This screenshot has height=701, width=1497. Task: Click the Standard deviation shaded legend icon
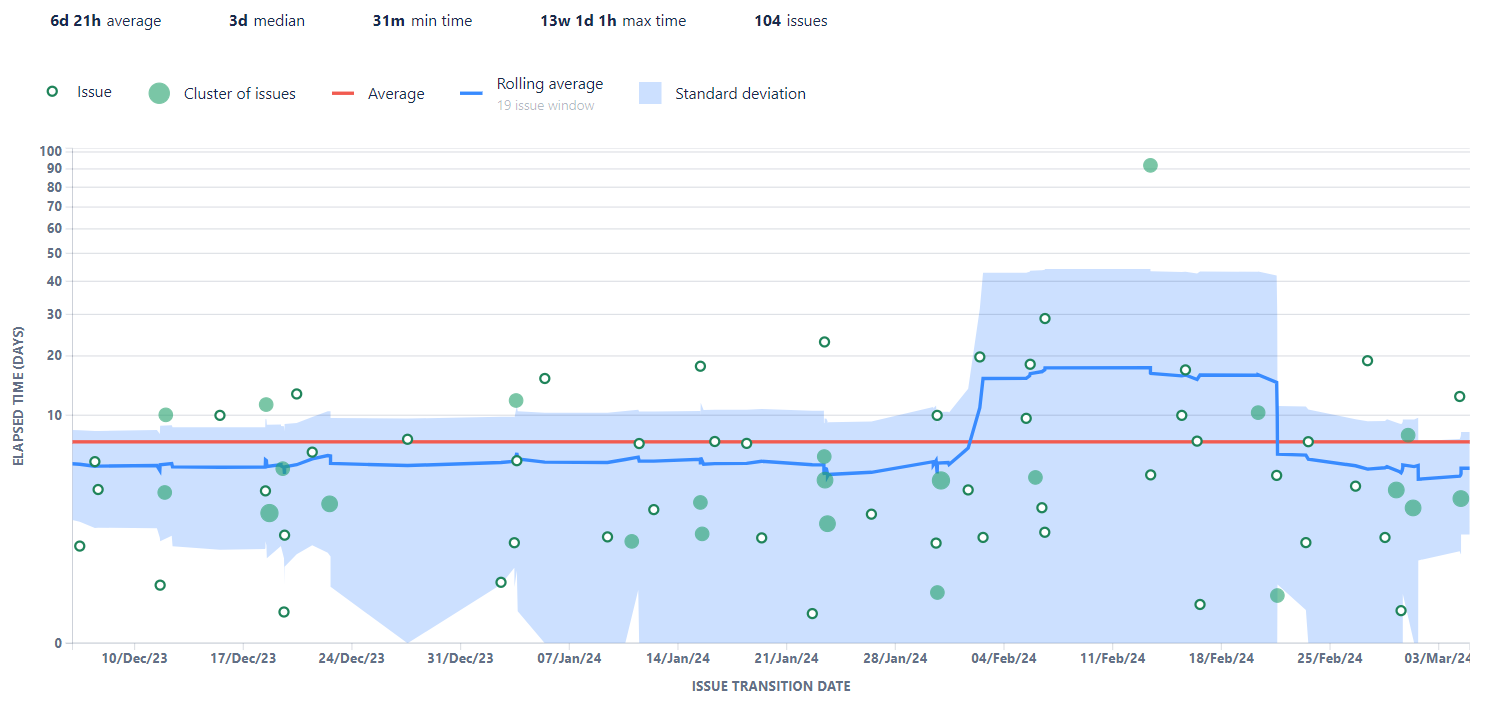(651, 93)
